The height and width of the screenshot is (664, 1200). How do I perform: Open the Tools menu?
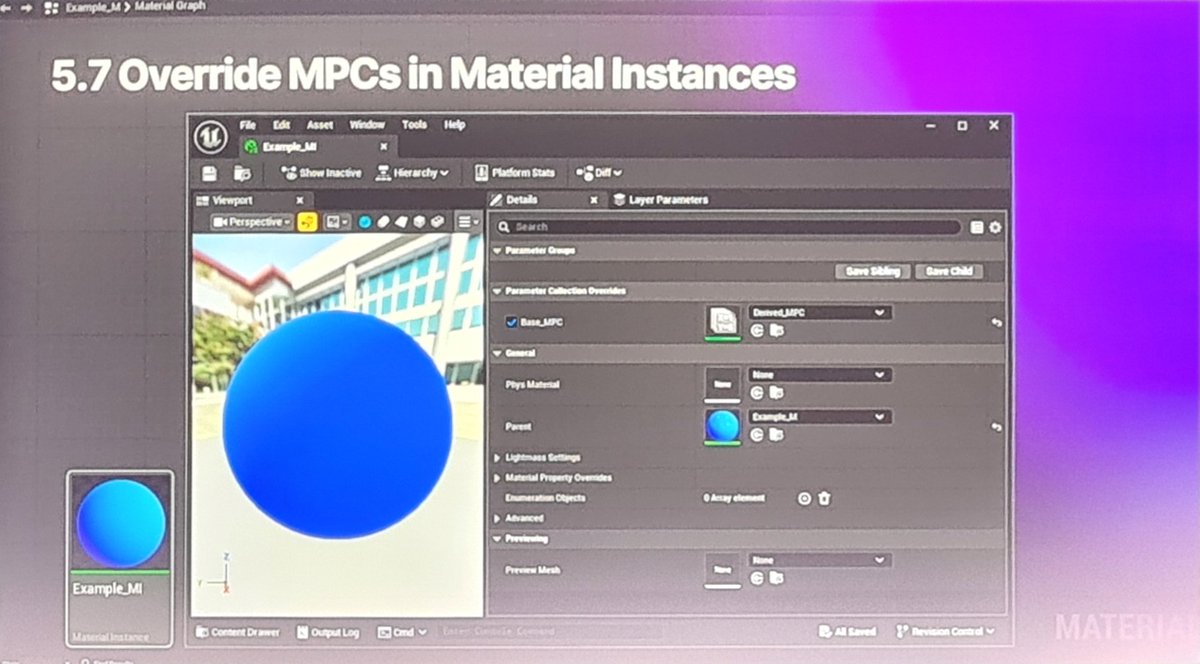[x=414, y=125]
